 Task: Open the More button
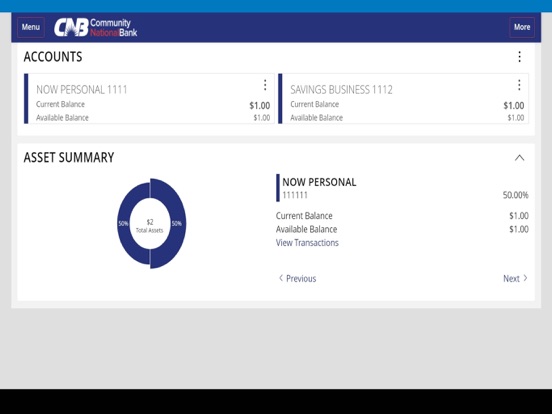click(x=522, y=27)
